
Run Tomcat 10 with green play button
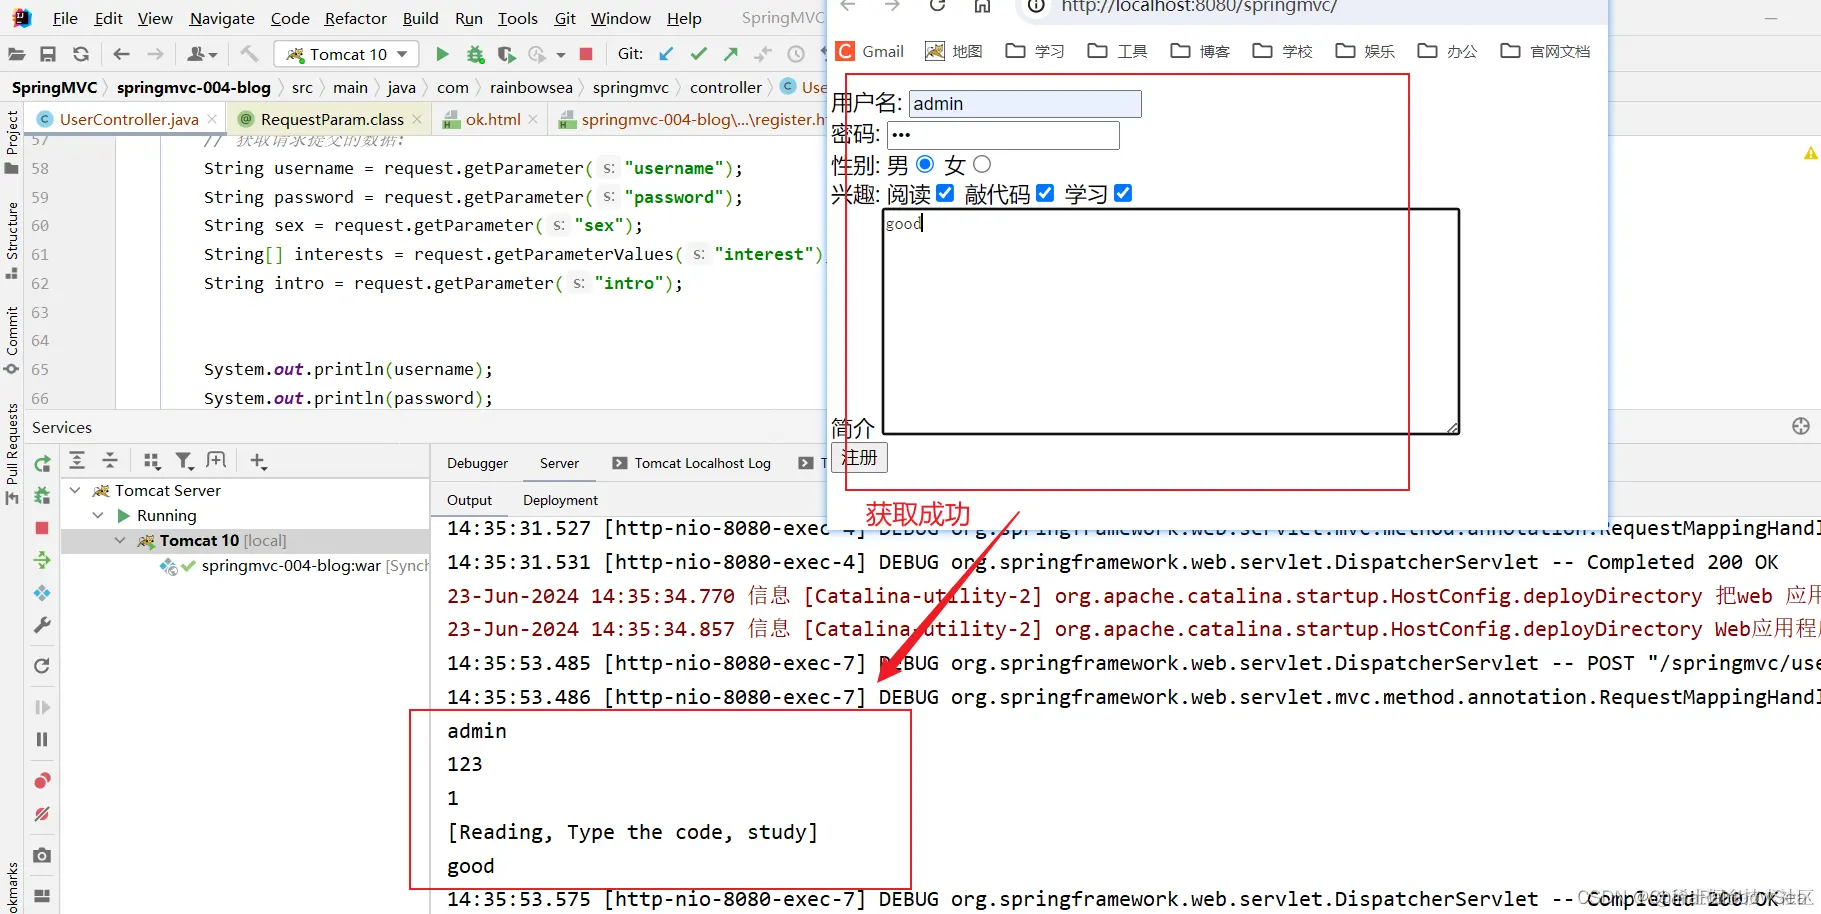pos(442,54)
